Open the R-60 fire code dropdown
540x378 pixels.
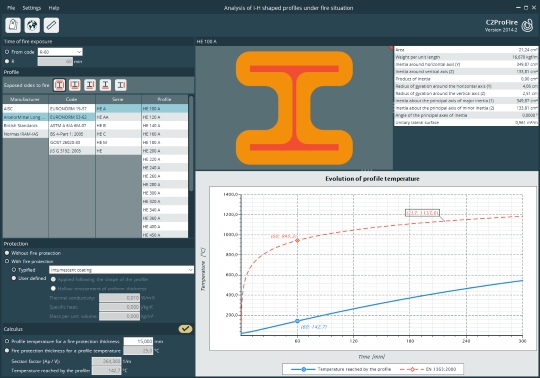tap(60, 52)
